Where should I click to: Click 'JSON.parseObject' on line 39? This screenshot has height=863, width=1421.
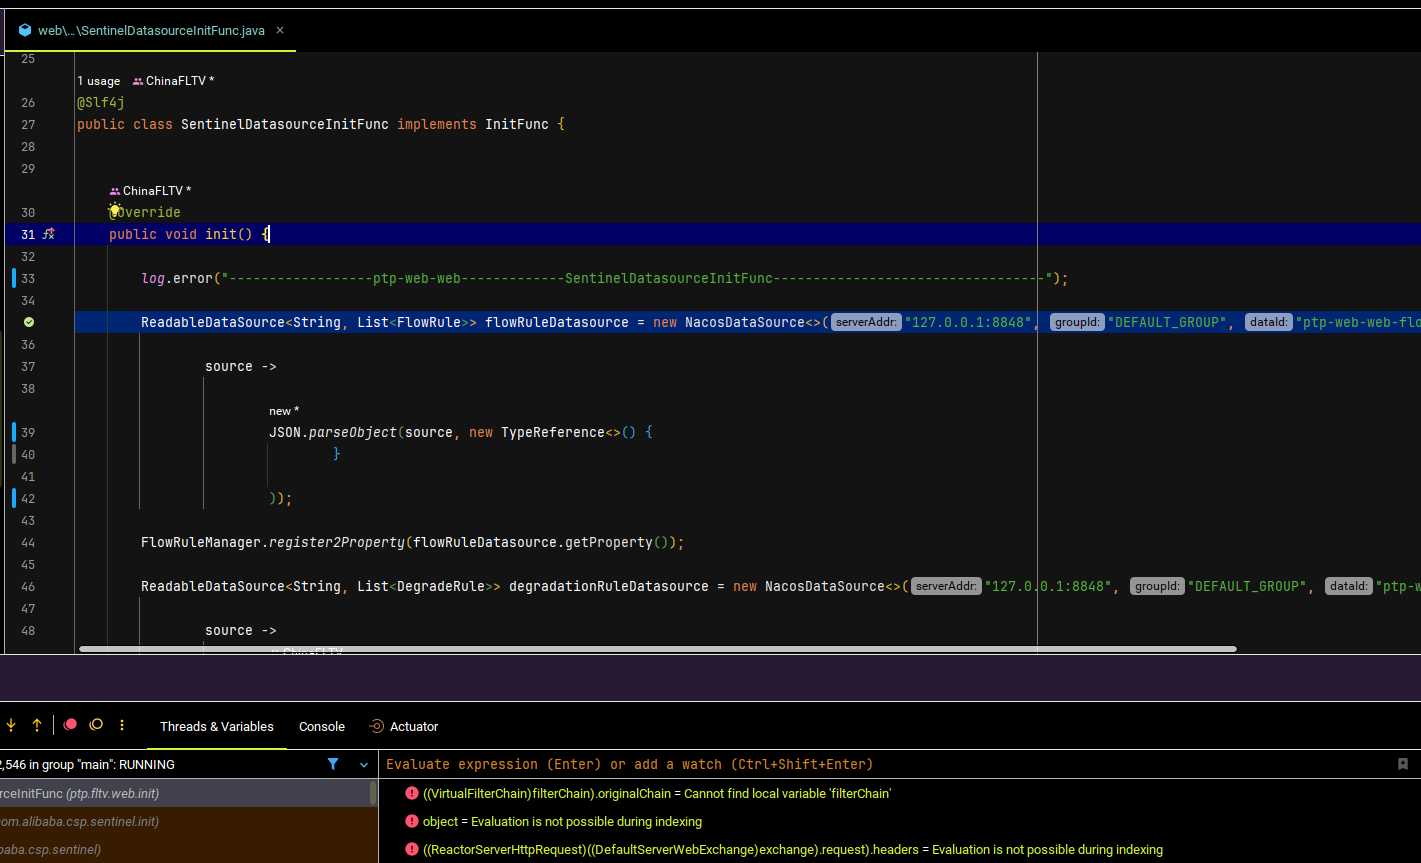(333, 432)
